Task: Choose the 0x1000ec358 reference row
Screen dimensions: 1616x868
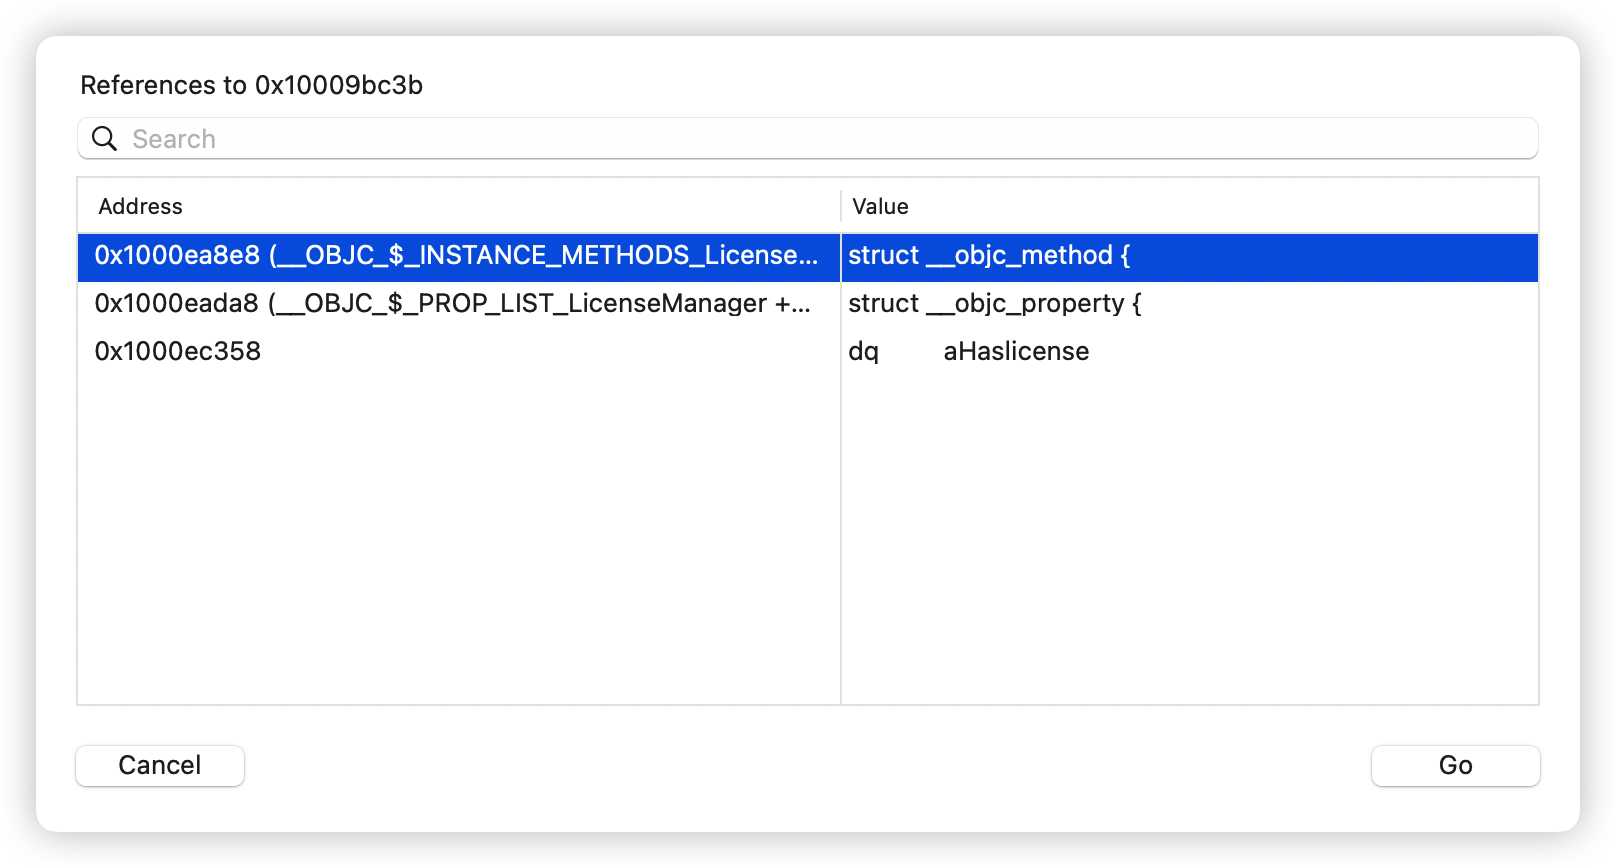Action: coord(808,351)
